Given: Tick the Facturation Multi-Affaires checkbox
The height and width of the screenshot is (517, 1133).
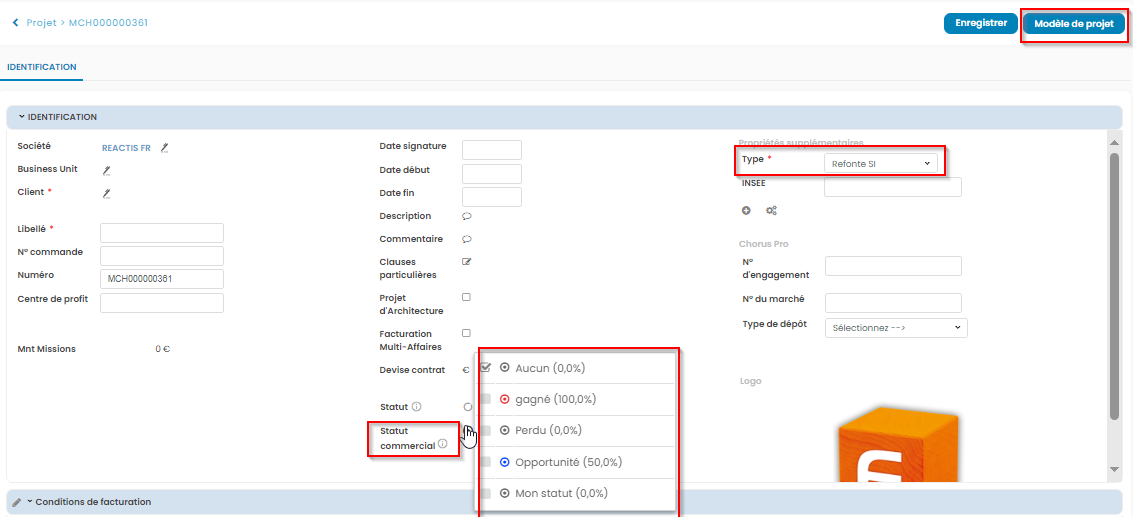Looking at the screenshot, I should [x=466, y=333].
